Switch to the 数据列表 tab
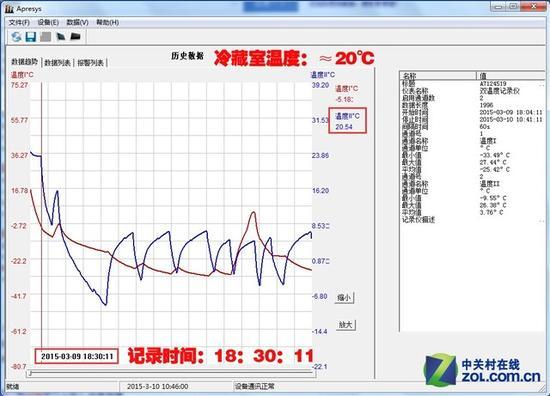 coord(58,63)
